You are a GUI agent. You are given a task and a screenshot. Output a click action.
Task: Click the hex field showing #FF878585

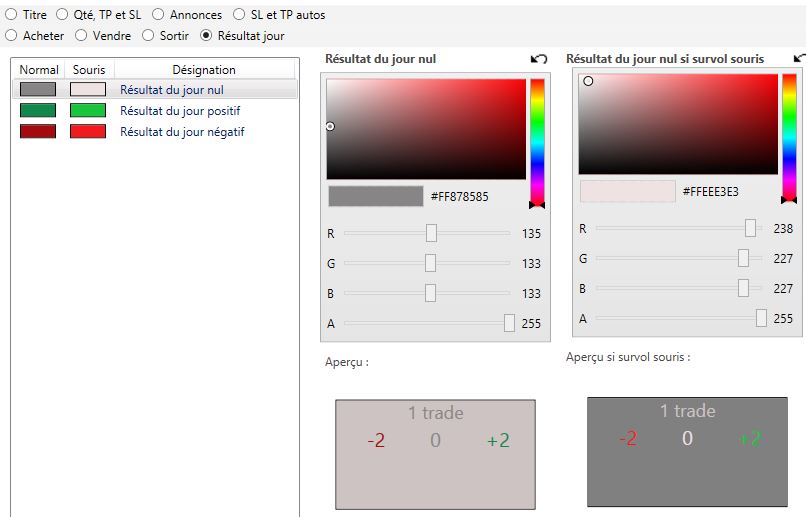tap(459, 197)
